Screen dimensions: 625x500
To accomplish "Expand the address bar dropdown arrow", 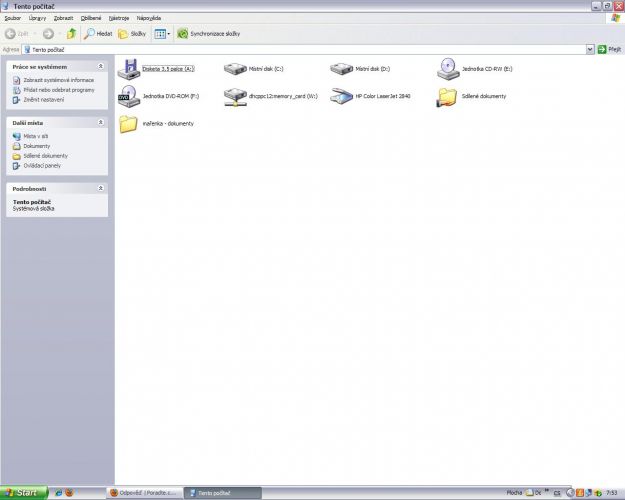I will [590, 49].
